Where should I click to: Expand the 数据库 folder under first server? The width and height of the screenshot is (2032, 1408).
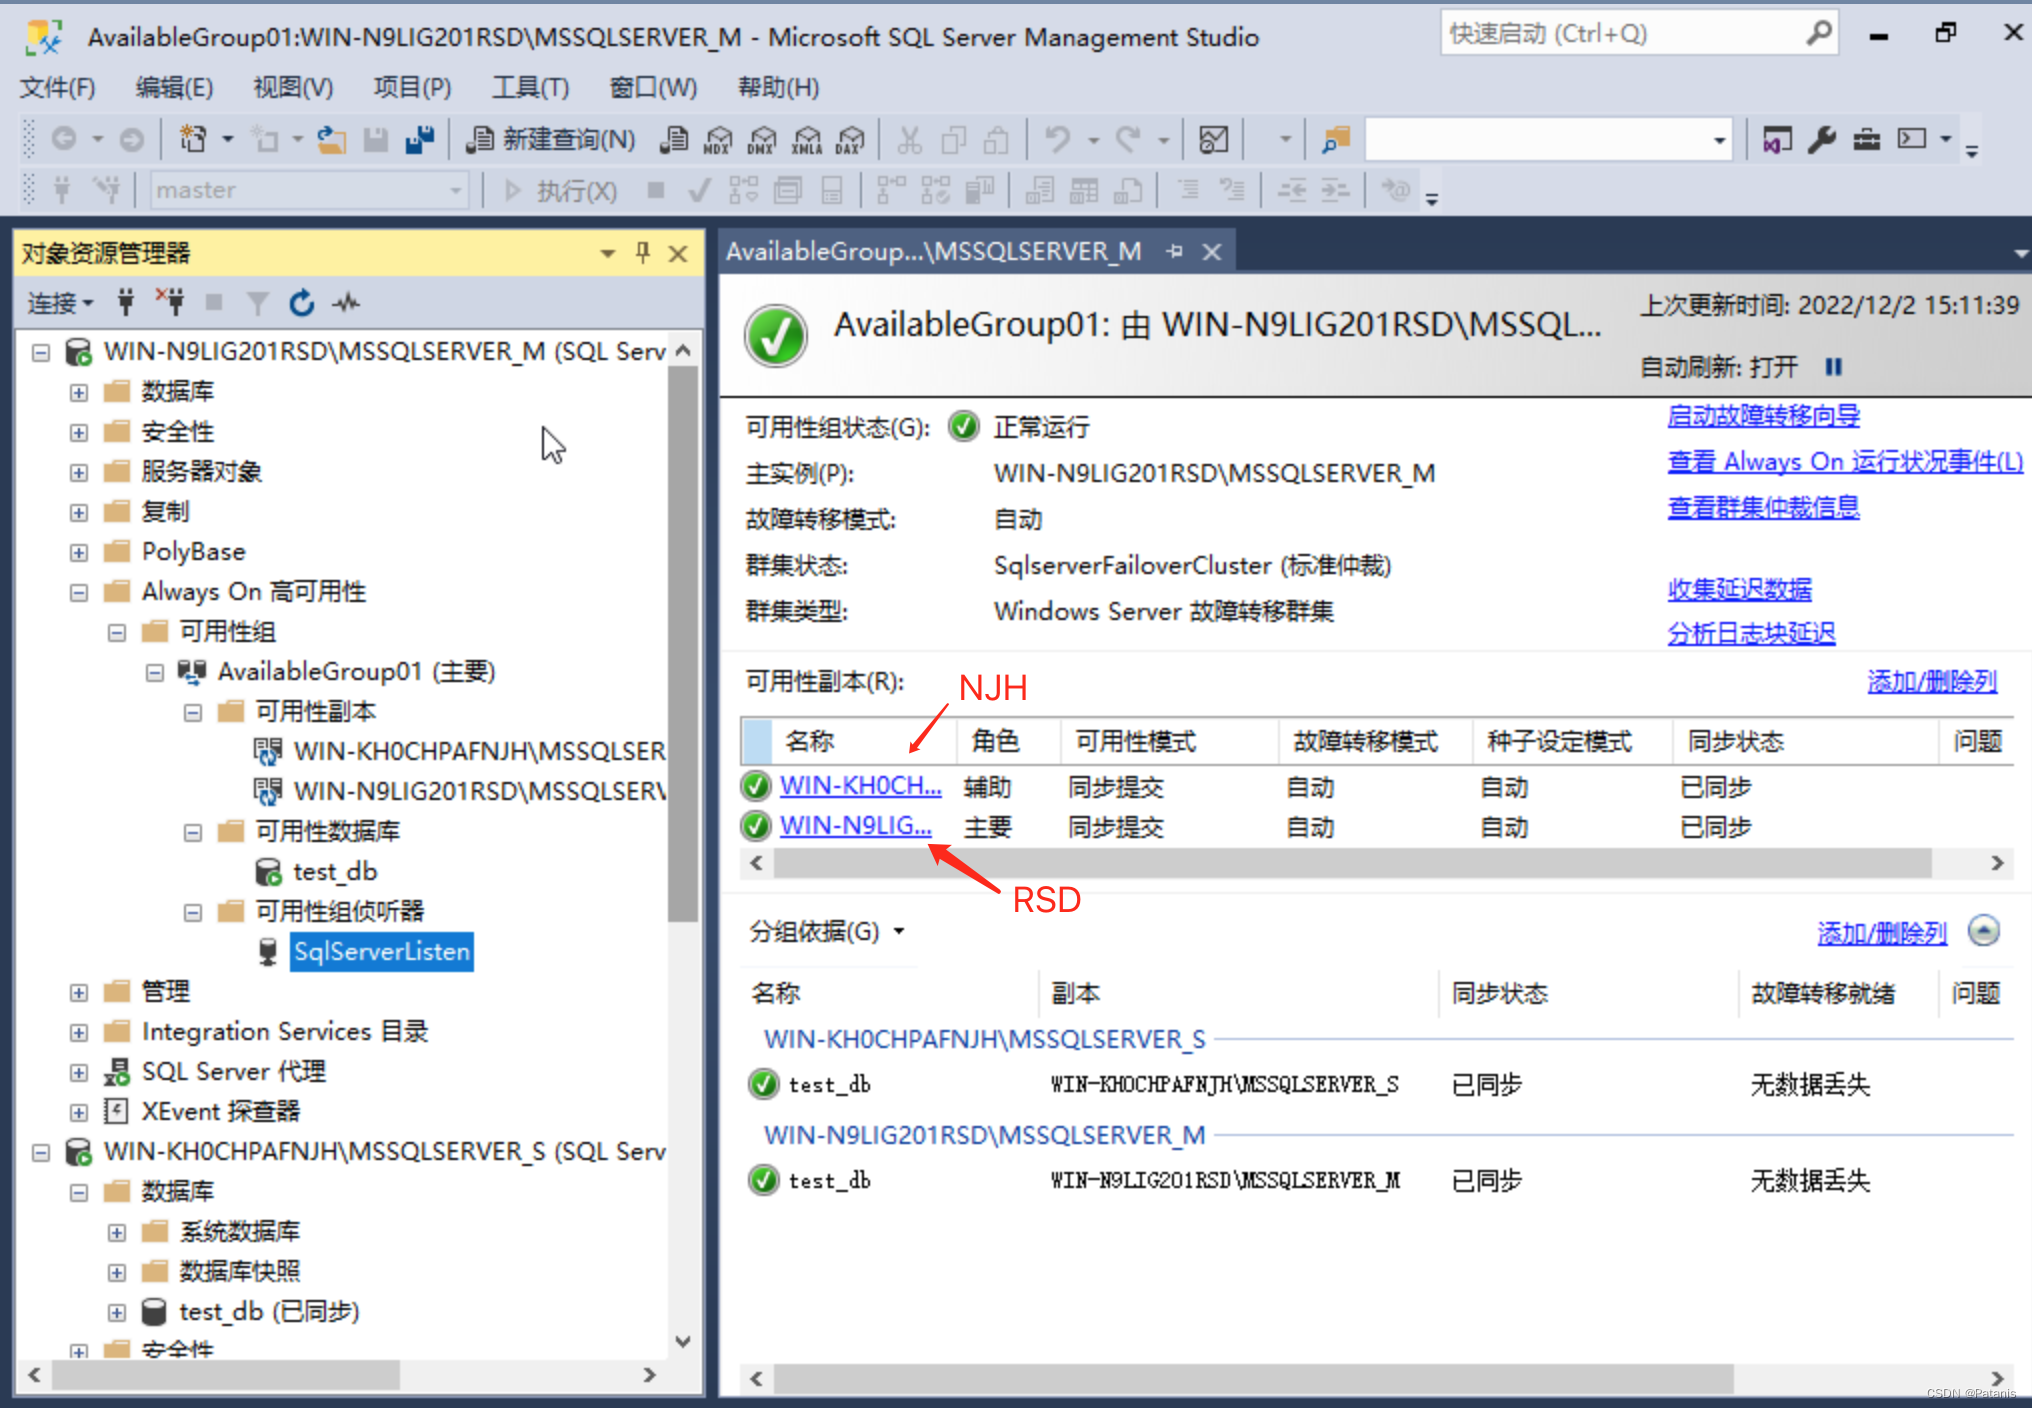pyautogui.click(x=78, y=392)
